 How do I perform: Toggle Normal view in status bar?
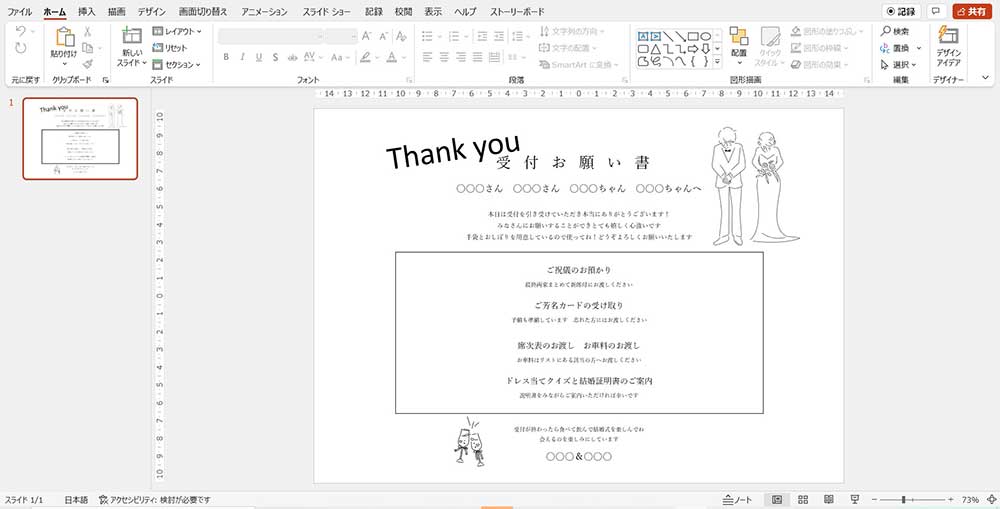pyautogui.click(x=777, y=500)
